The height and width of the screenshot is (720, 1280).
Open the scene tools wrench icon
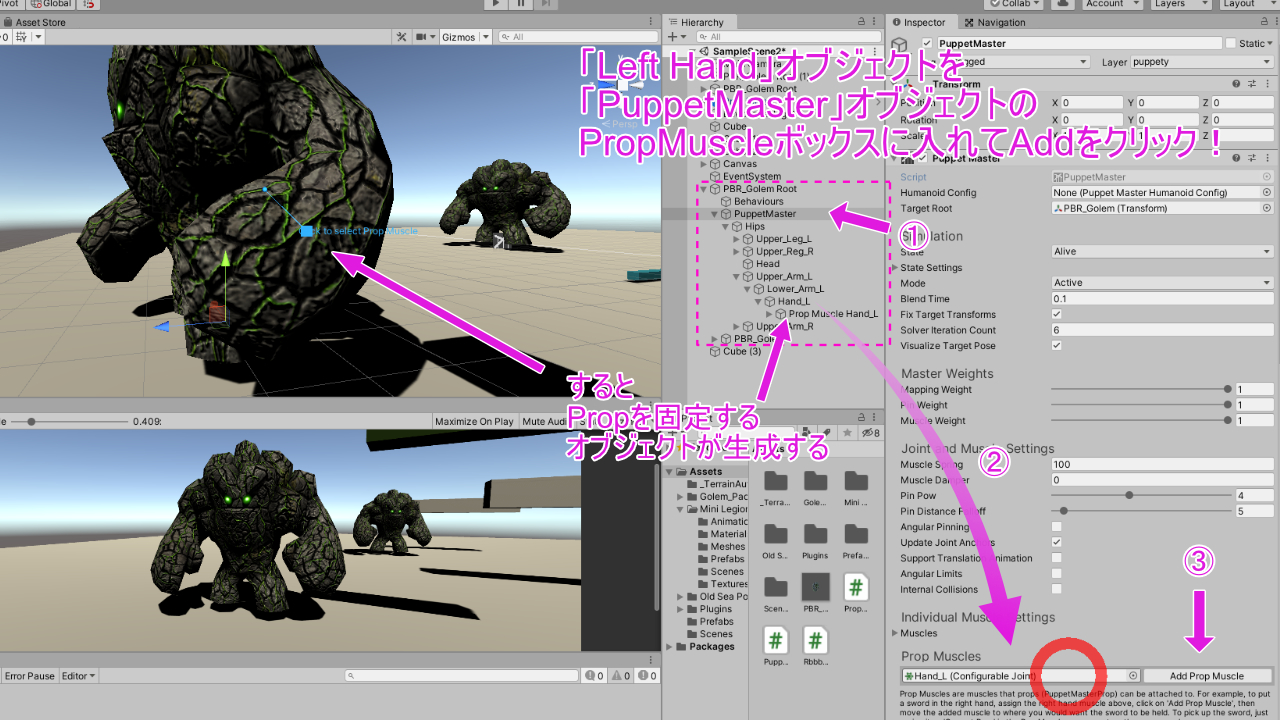click(401, 37)
